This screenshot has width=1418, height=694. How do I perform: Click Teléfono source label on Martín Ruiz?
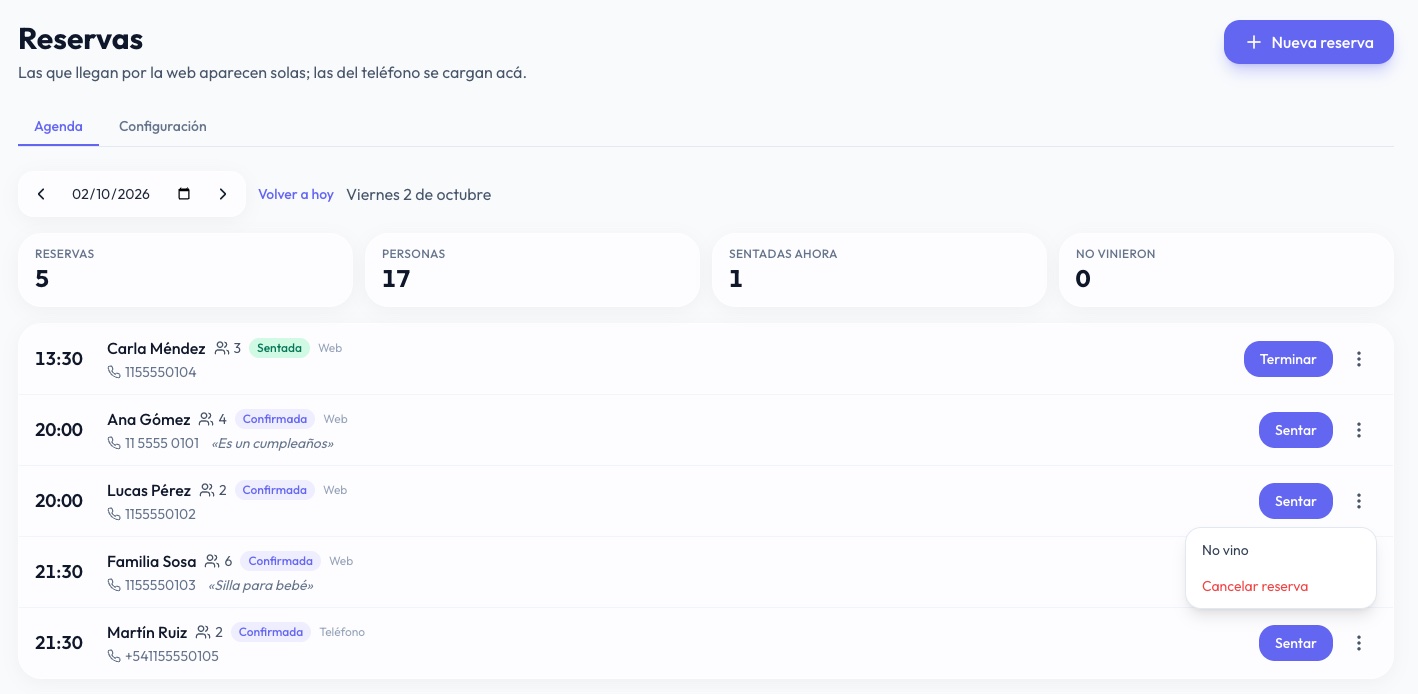point(342,632)
